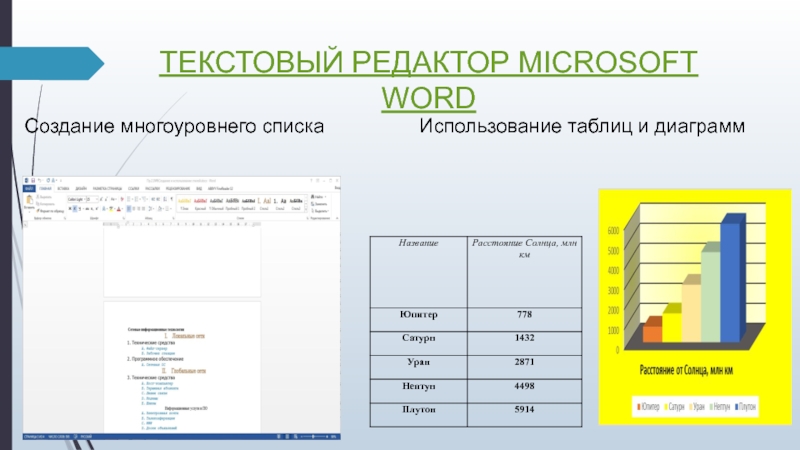Click the Cut (Вырезать) command
The width and height of the screenshot is (800, 450).
point(44,197)
